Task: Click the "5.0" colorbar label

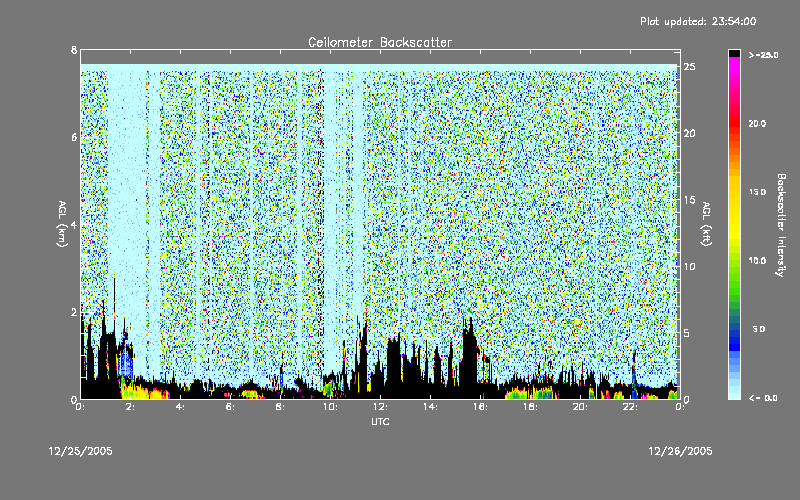Action: [x=759, y=329]
